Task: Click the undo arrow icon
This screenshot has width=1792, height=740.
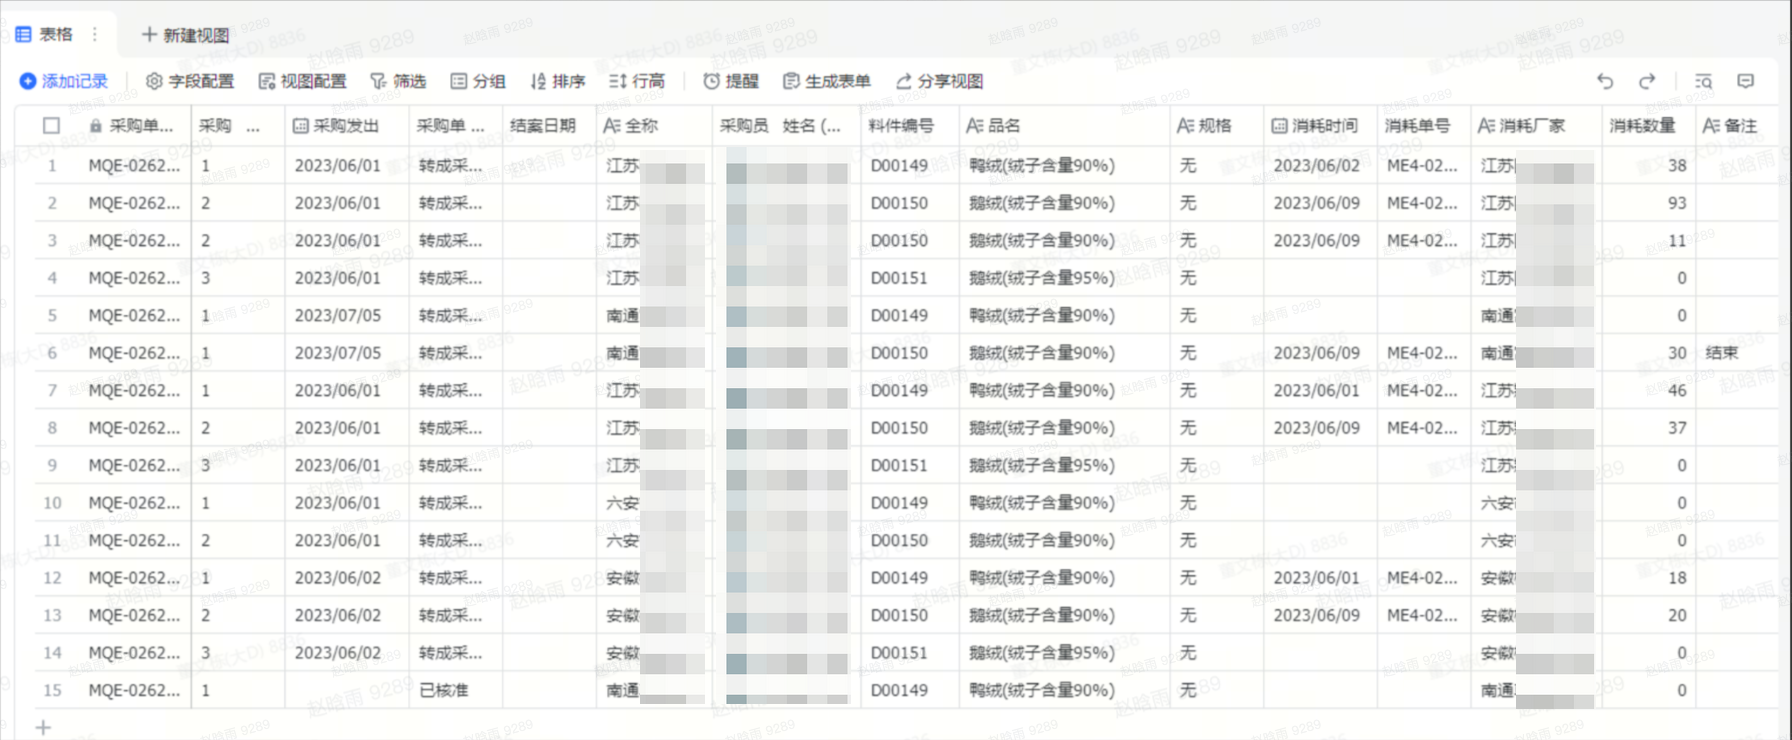Action: (x=1605, y=81)
